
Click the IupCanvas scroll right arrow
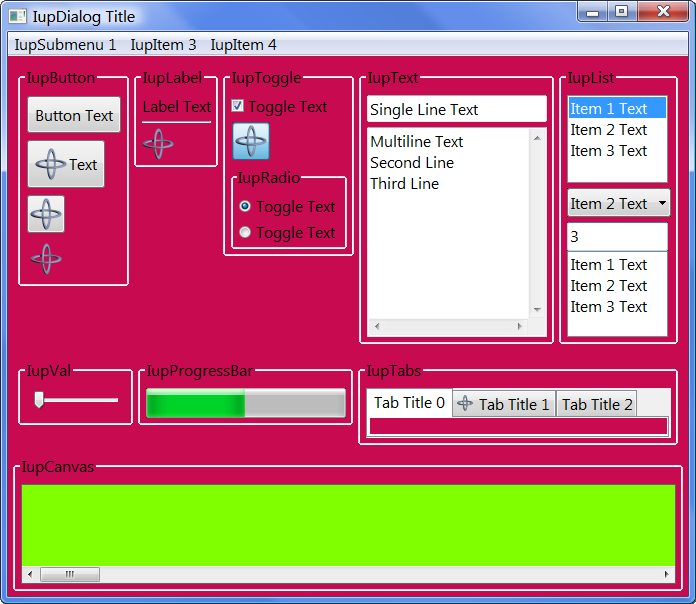[667, 574]
